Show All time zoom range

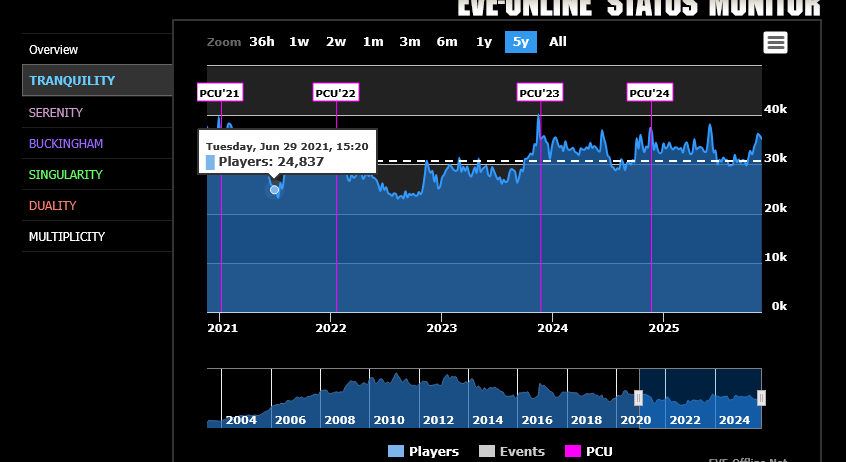pos(558,42)
